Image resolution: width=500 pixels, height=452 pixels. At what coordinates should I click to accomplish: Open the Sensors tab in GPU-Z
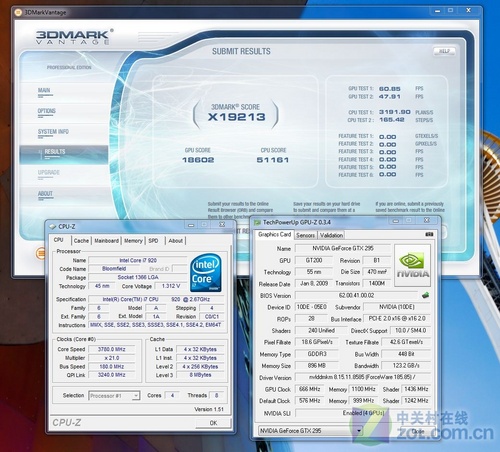coord(305,235)
